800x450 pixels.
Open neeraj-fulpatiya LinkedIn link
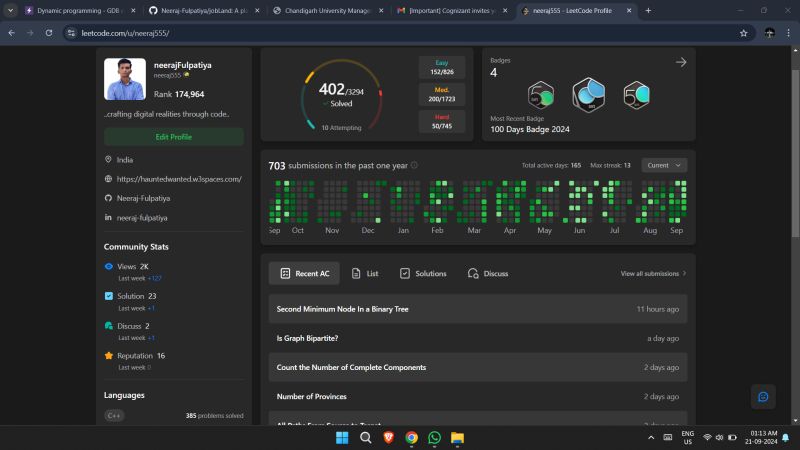tap(142, 217)
